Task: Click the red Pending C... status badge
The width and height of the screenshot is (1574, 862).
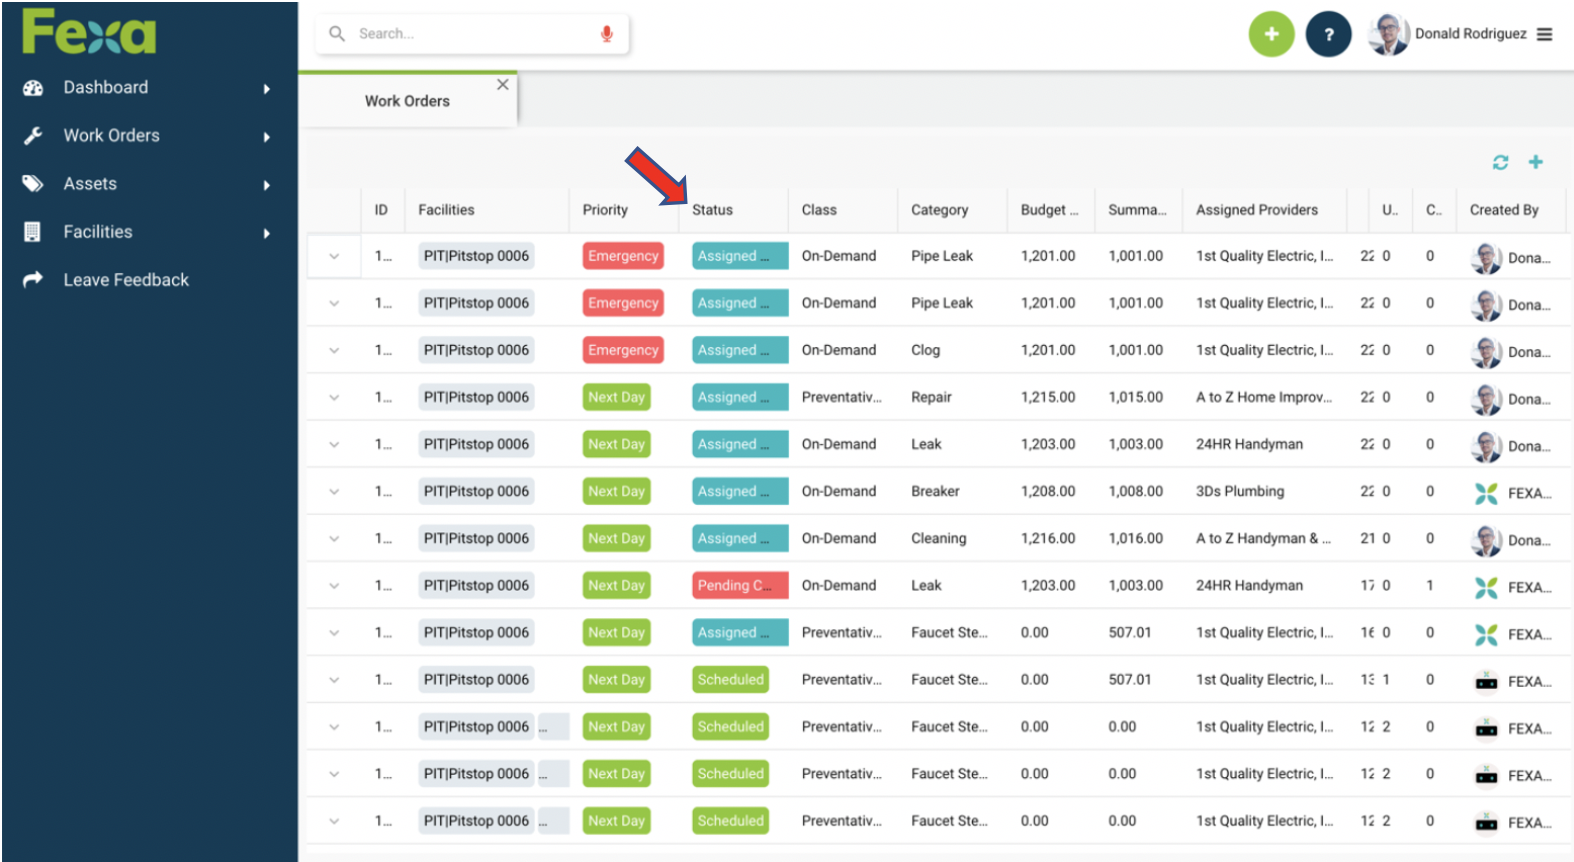Action: (x=740, y=585)
